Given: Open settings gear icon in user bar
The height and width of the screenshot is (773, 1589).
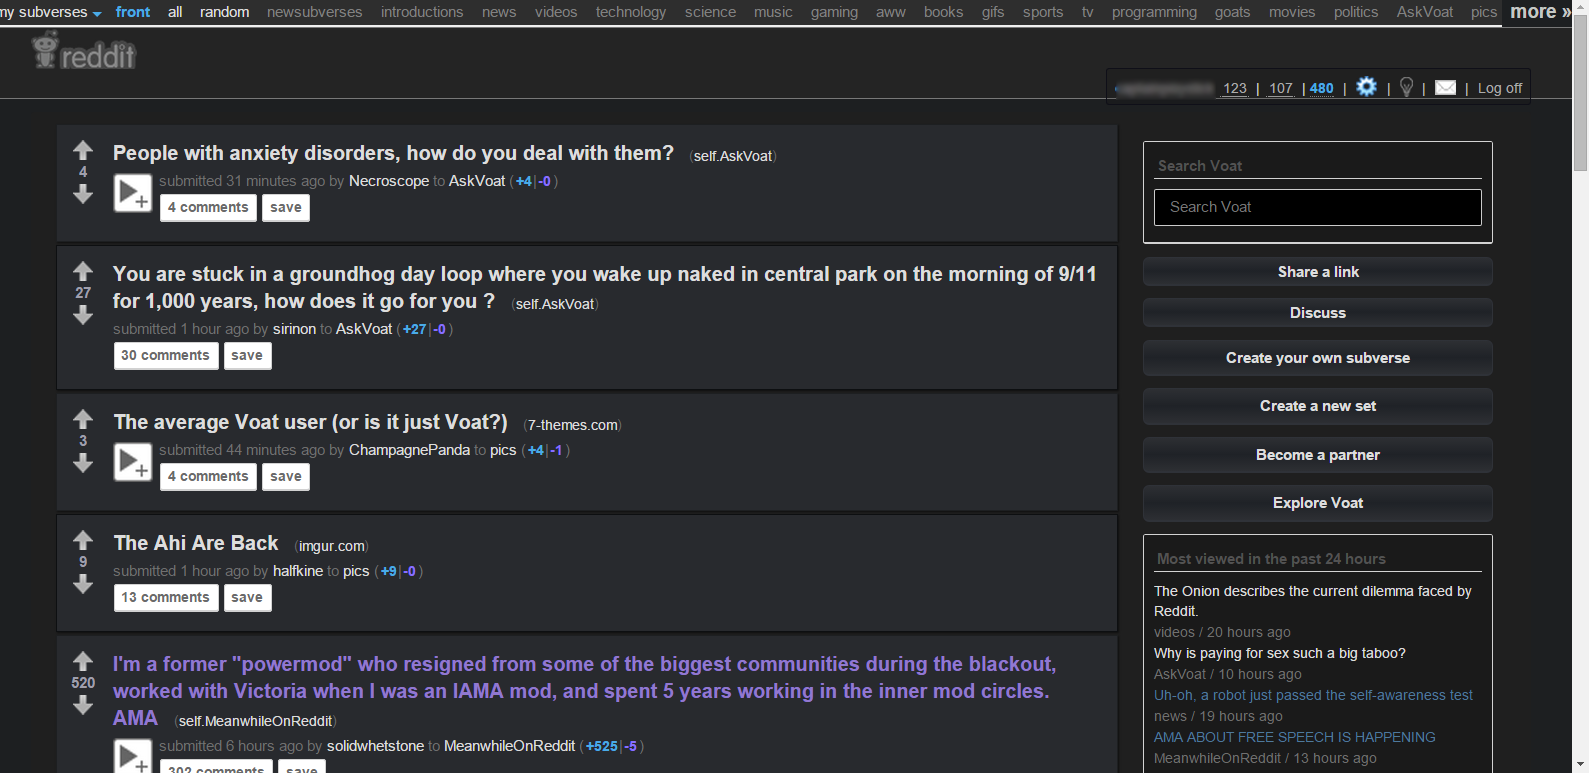Looking at the screenshot, I should click(1366, 87).
